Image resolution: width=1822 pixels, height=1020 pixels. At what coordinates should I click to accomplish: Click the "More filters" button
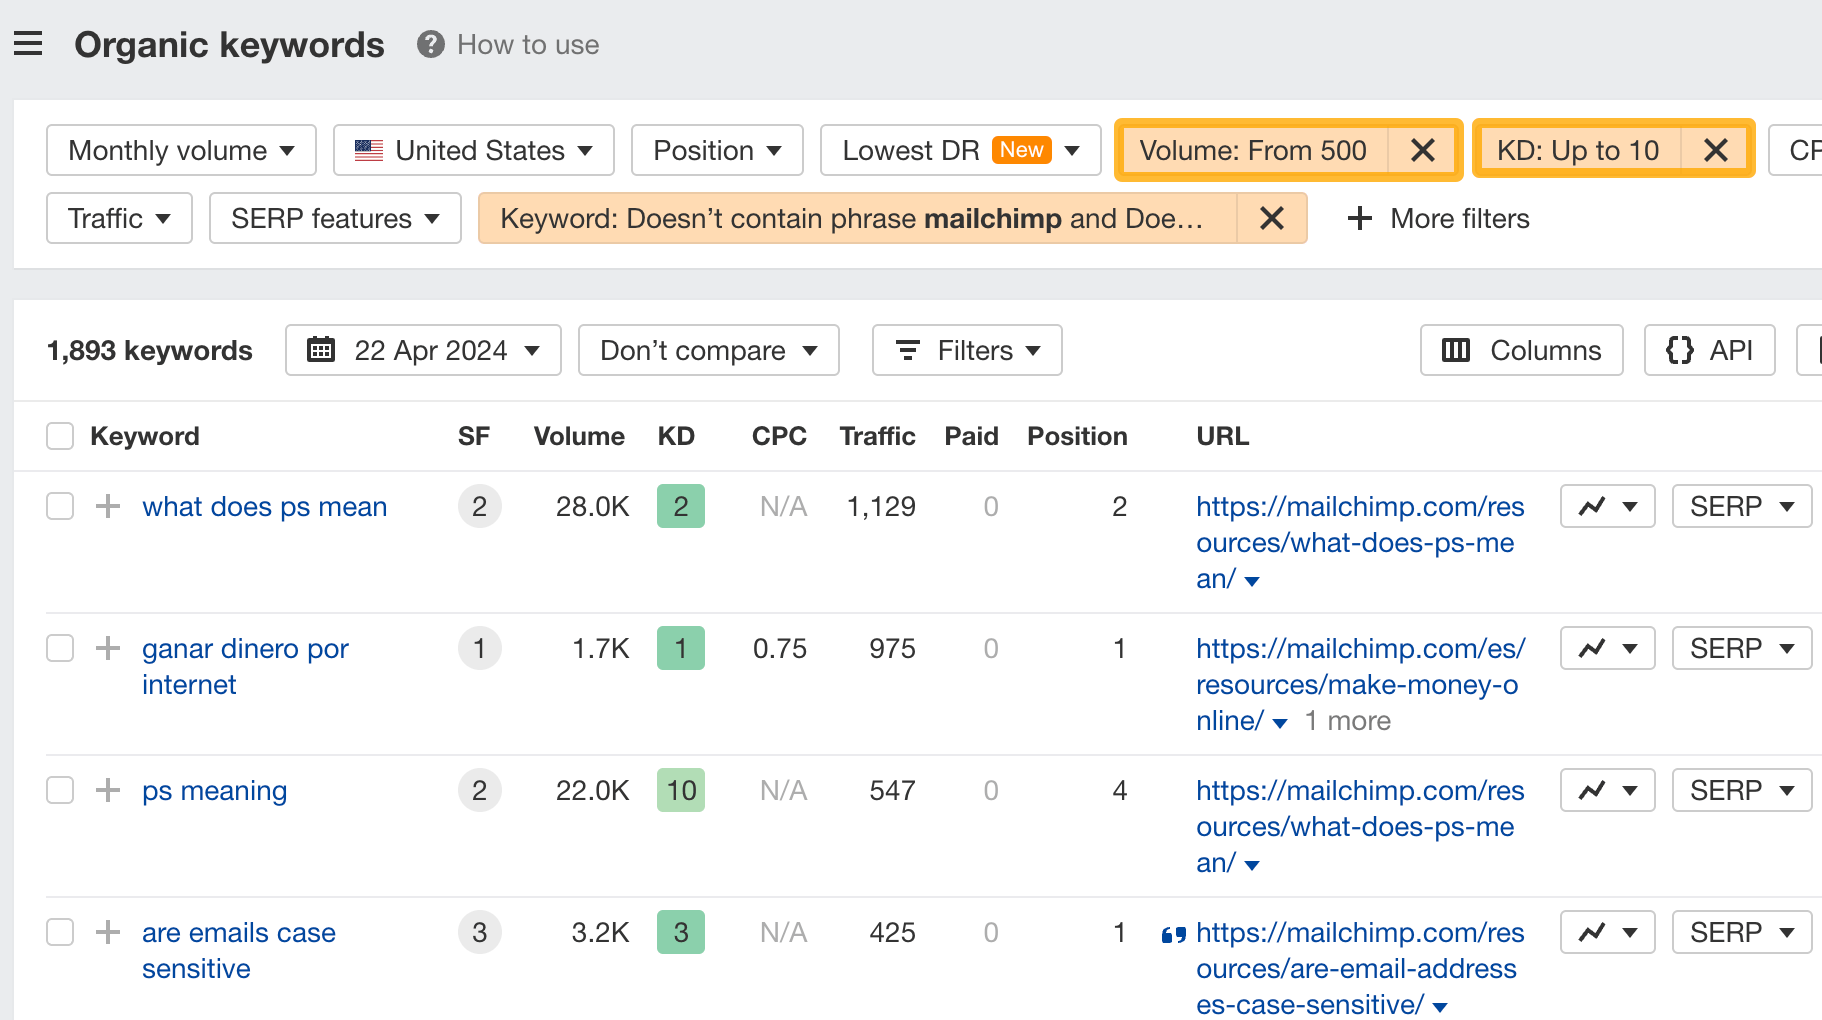1437,218
